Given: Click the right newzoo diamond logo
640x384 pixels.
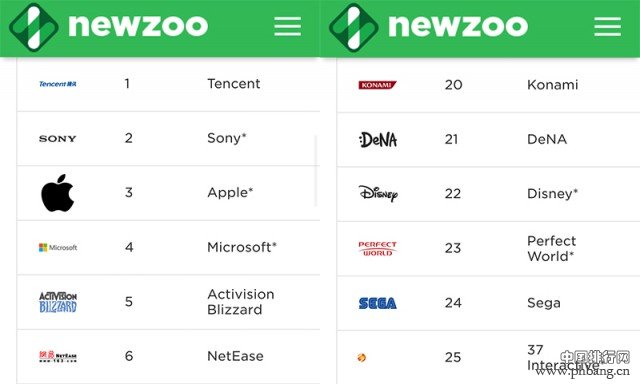Looking at the screenshot, I should pos(354,27).
